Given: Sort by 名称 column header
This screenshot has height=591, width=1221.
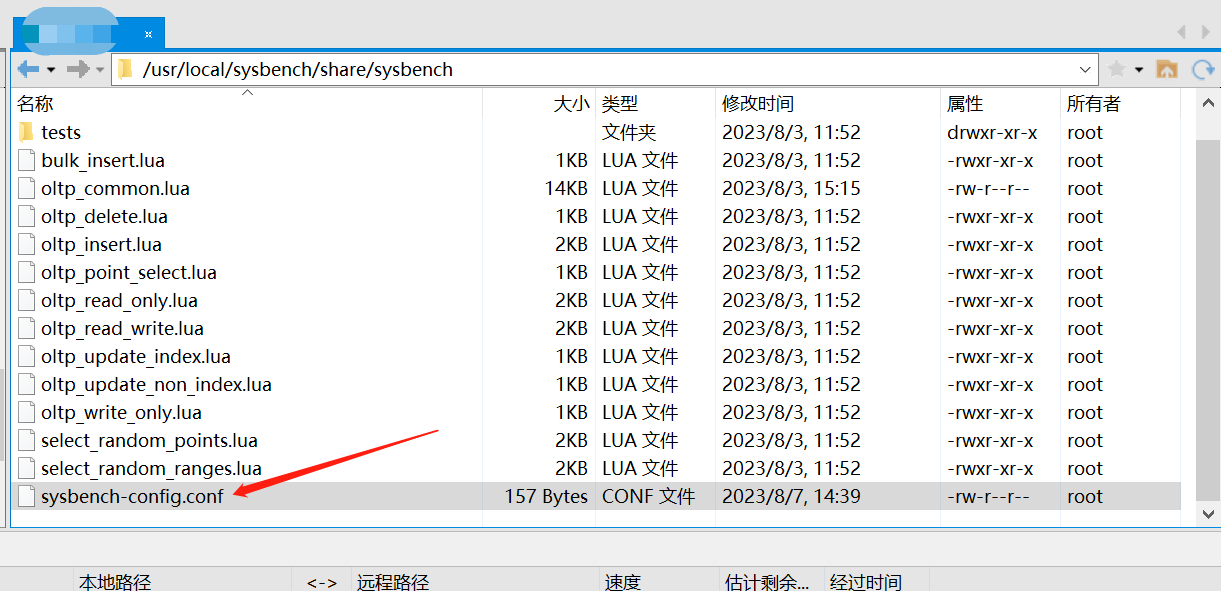Looking at the screenshot, I should tap(36, 103).
